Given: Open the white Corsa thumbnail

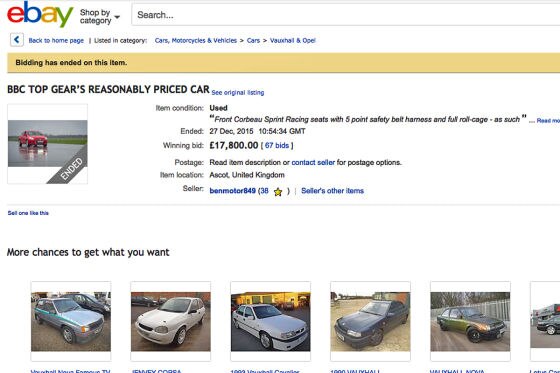Looking at the screenshot, I should click(x=171, y=321).
